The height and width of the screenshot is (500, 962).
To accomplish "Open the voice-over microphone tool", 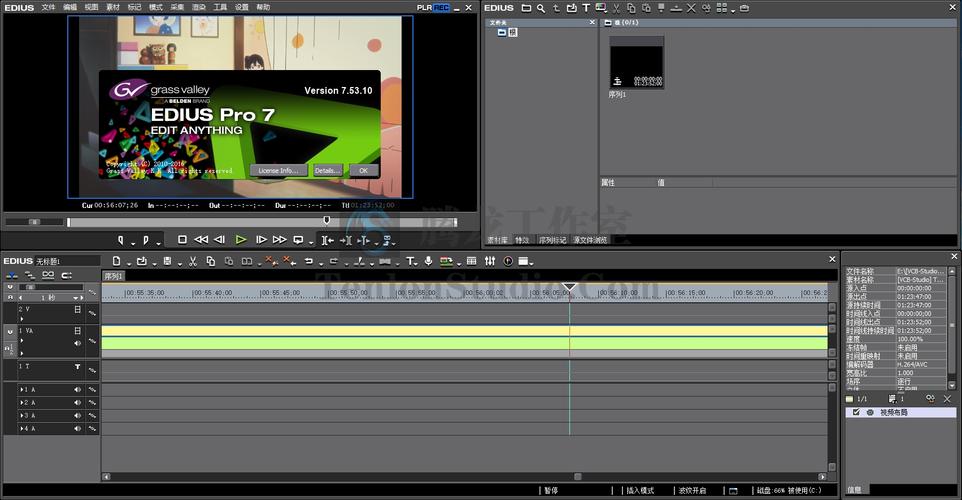I will click(x=428, y=261).
